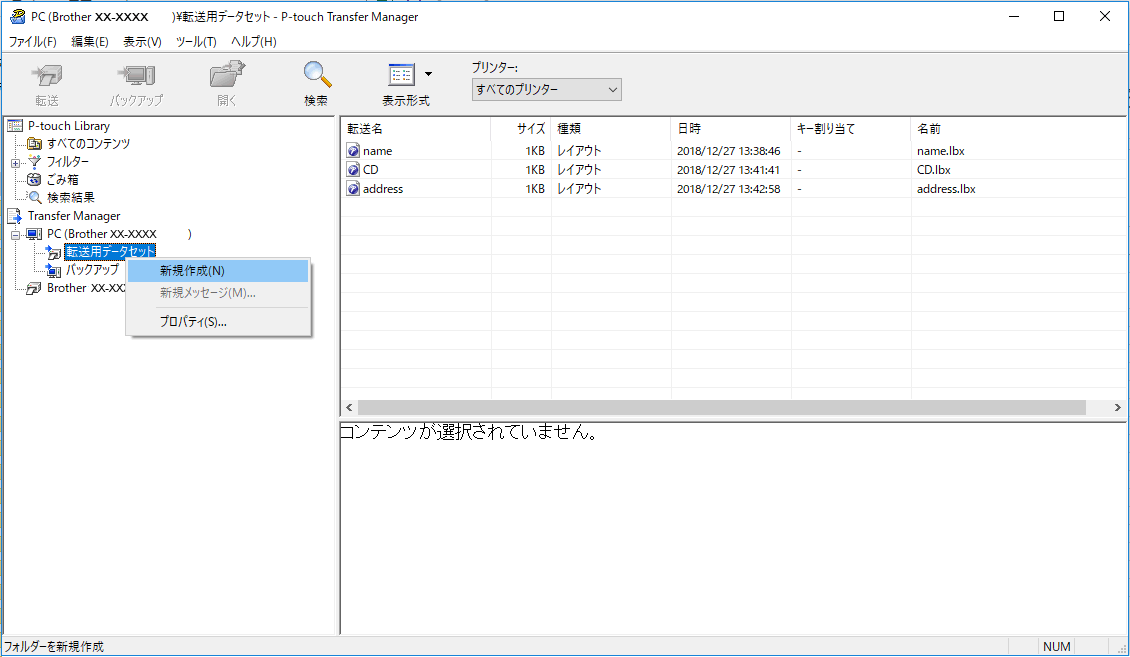Click the horizontal scrollbar thumb in file list
The width and height of the screenshot is (1130, 657).
pyautogui.click(x=721, y=408)
